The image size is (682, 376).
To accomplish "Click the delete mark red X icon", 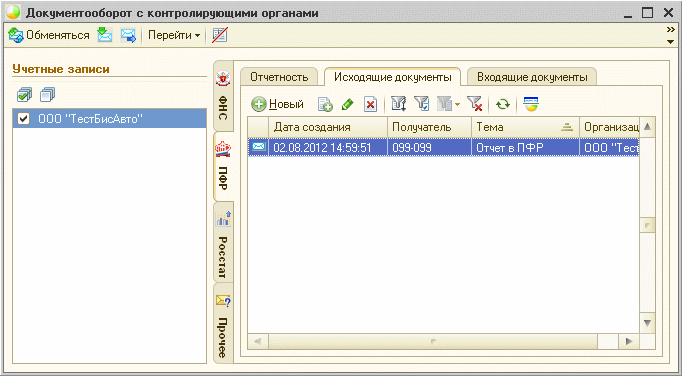I will point(370,104).
